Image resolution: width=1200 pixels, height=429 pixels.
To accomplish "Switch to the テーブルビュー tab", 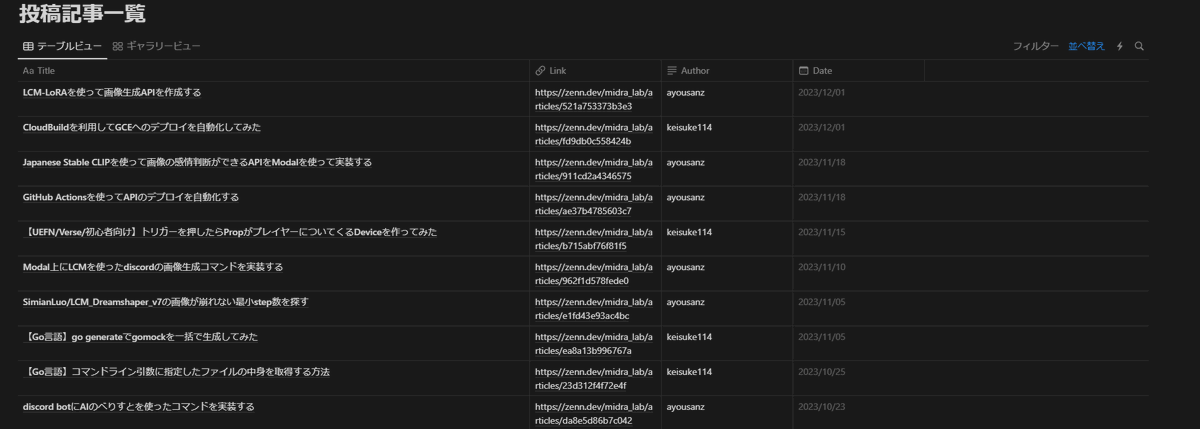I will click(62, 46).
